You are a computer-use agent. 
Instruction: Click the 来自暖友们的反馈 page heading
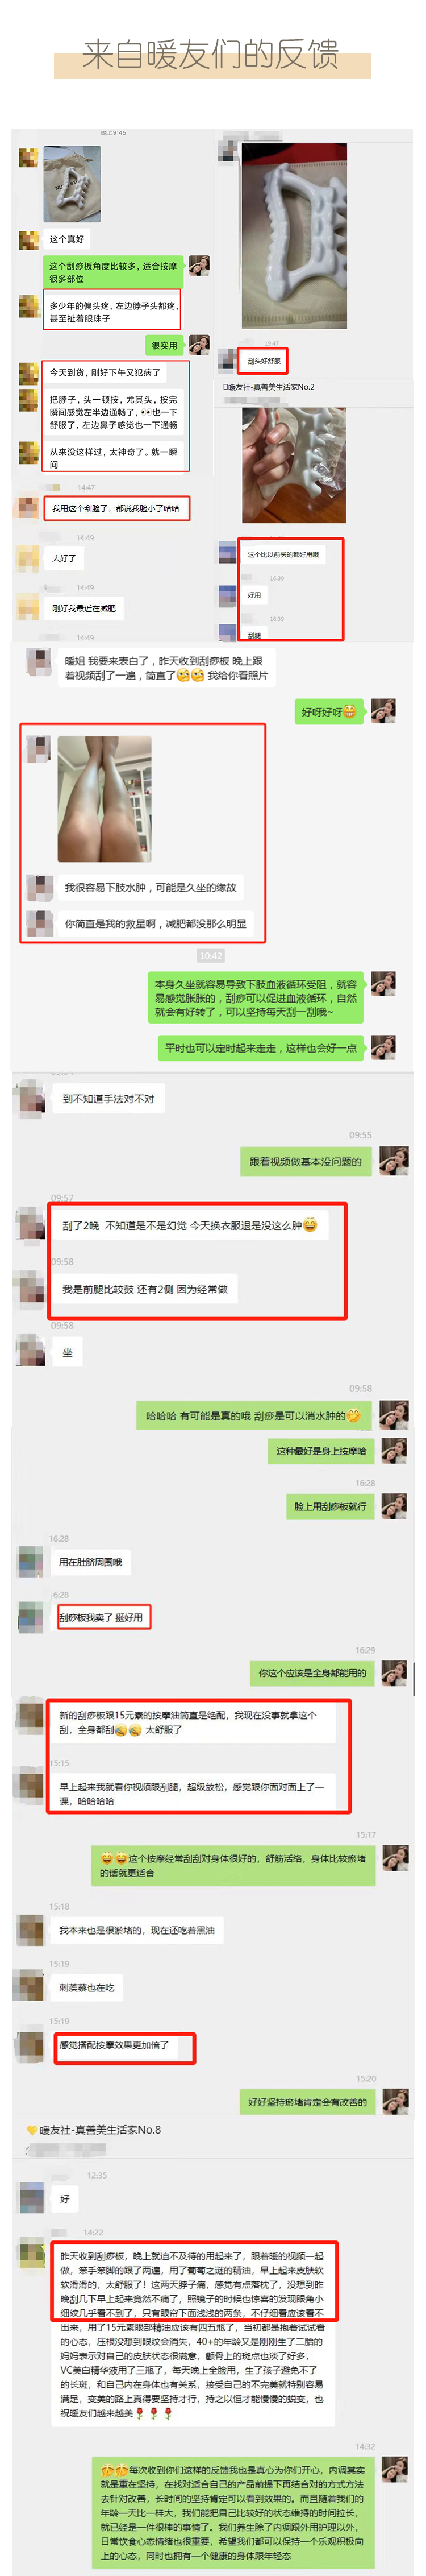coord(211,55)
